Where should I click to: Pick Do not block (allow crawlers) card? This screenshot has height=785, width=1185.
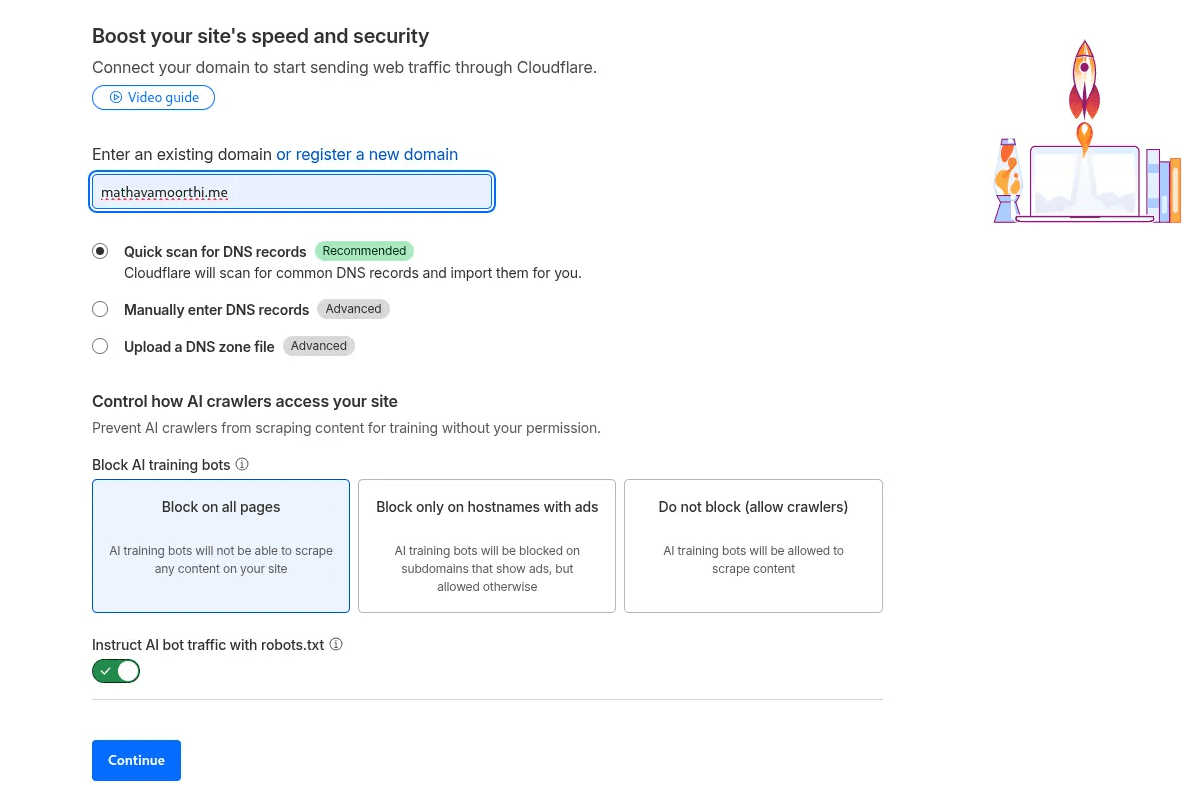(x=753, y=545)
